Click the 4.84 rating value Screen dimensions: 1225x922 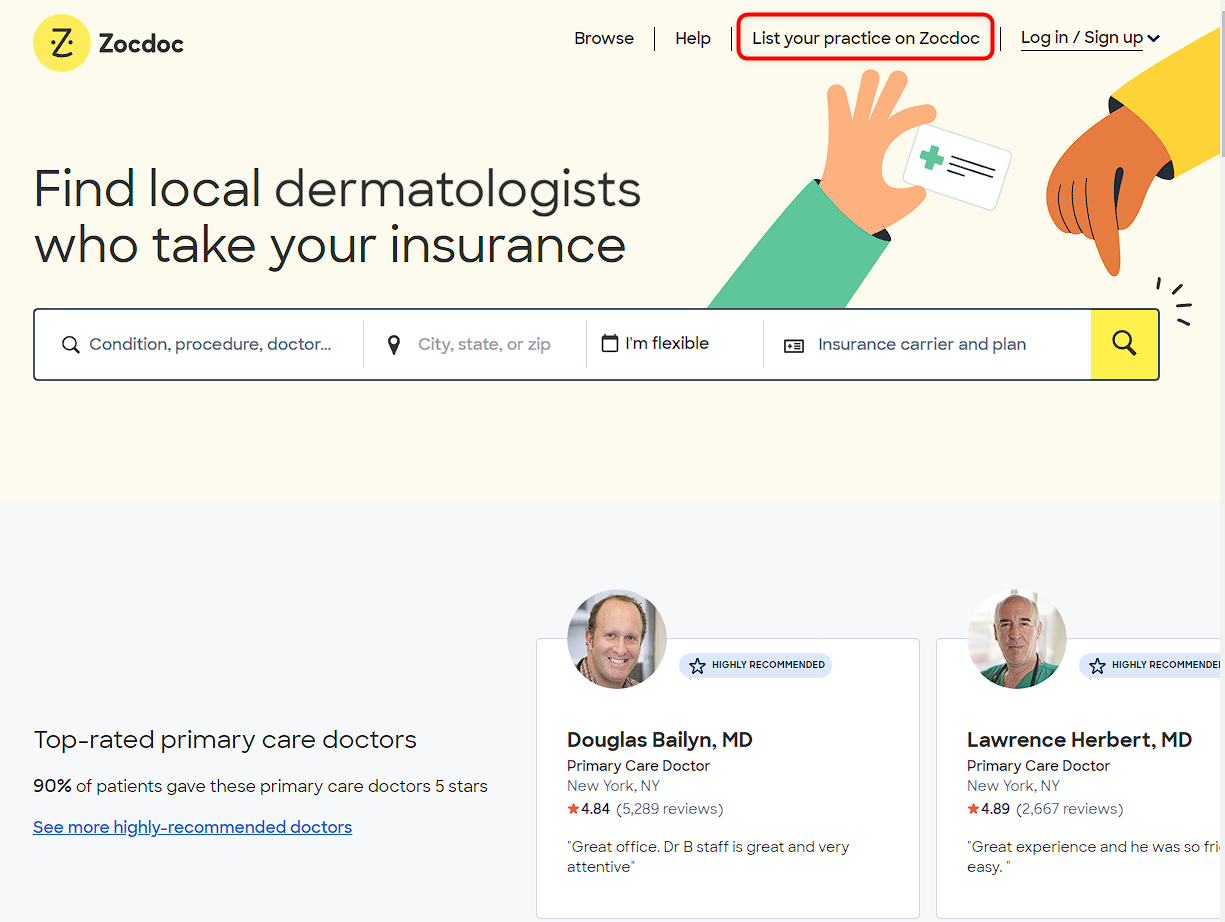[596, 809]
